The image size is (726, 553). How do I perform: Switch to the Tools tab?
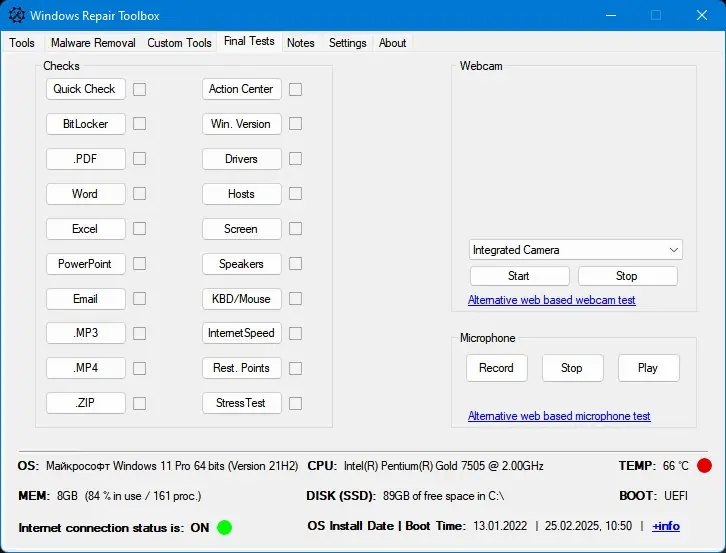click(22, 43)
